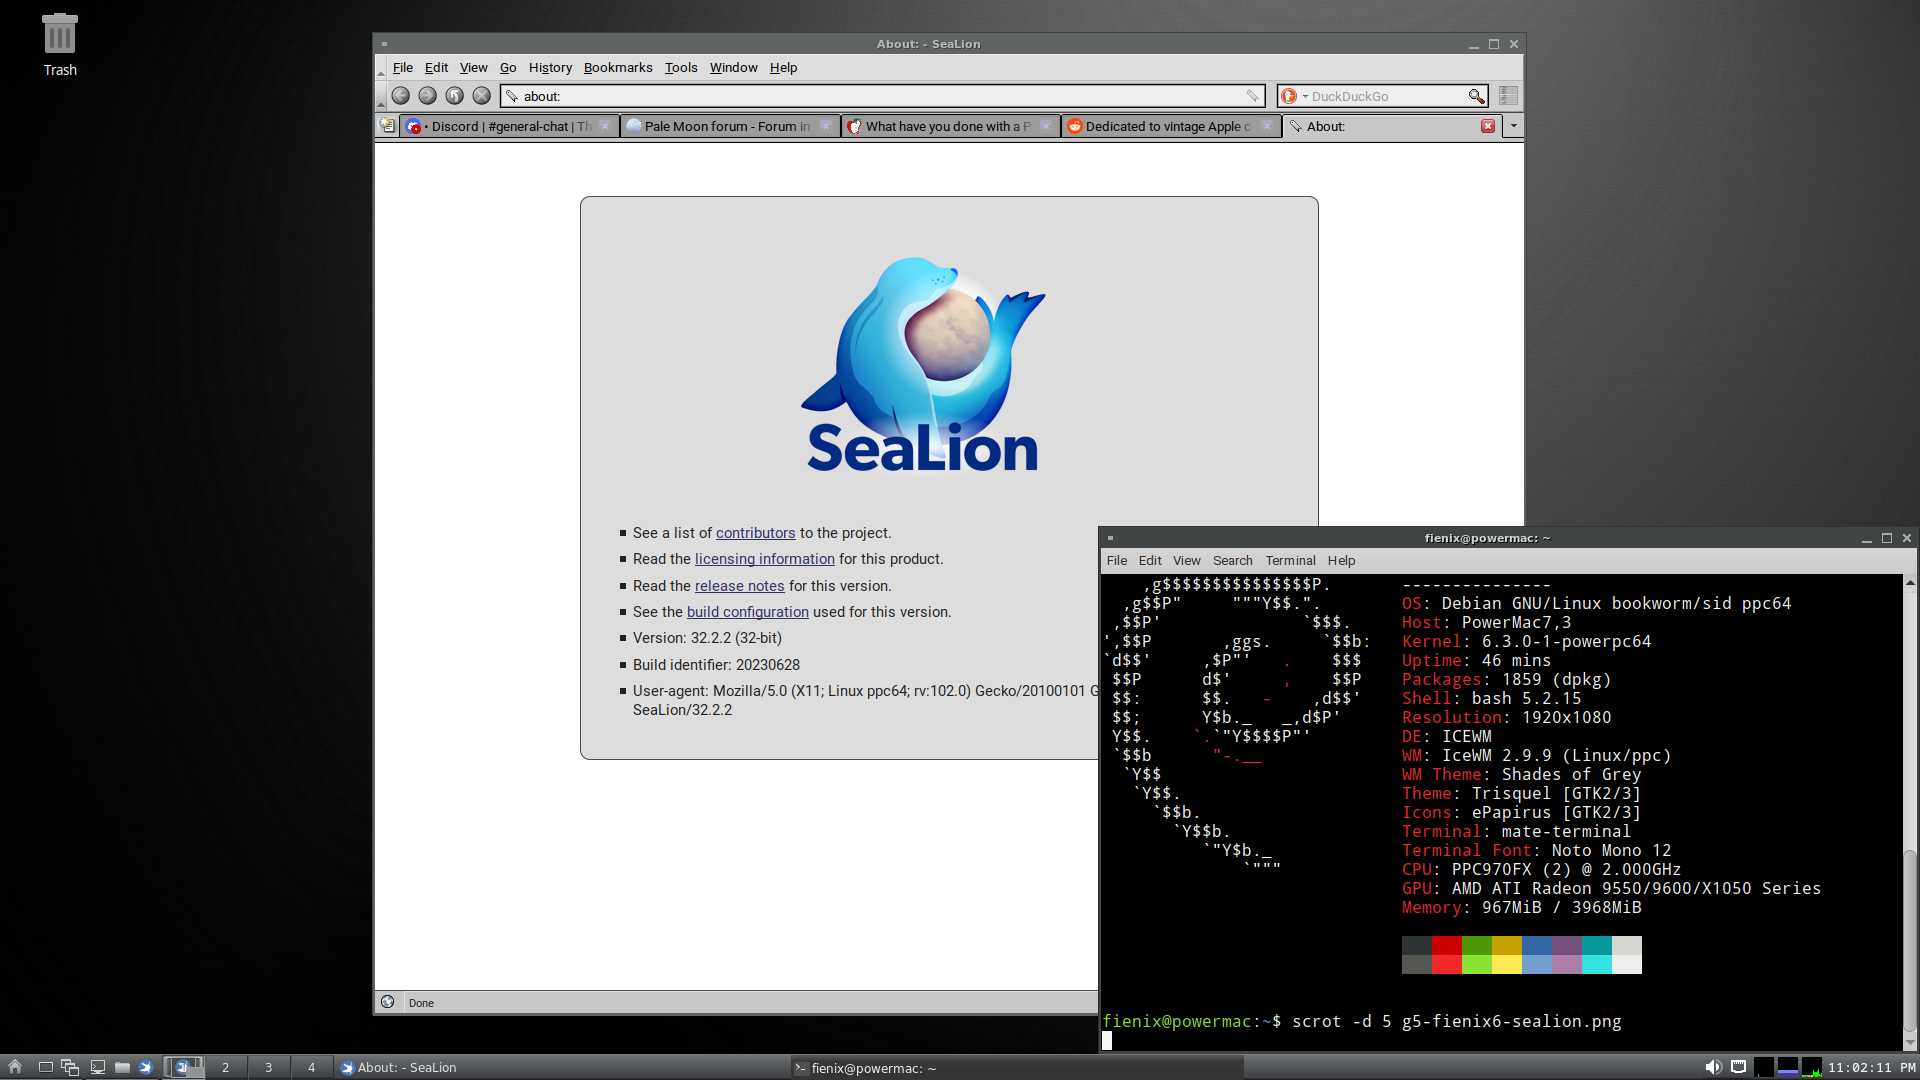Open the Window menu in SeaLion
1920x1080 pixels.
coord(734,68)
